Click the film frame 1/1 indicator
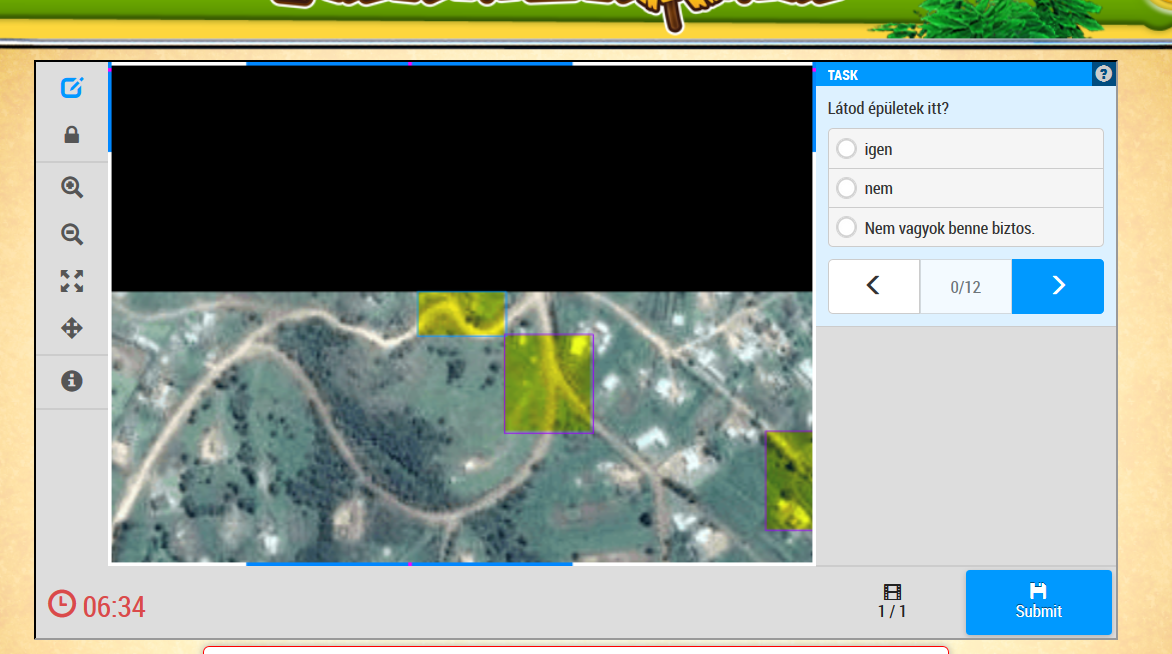Screen dimensions: 1172x654 point(892,601)
